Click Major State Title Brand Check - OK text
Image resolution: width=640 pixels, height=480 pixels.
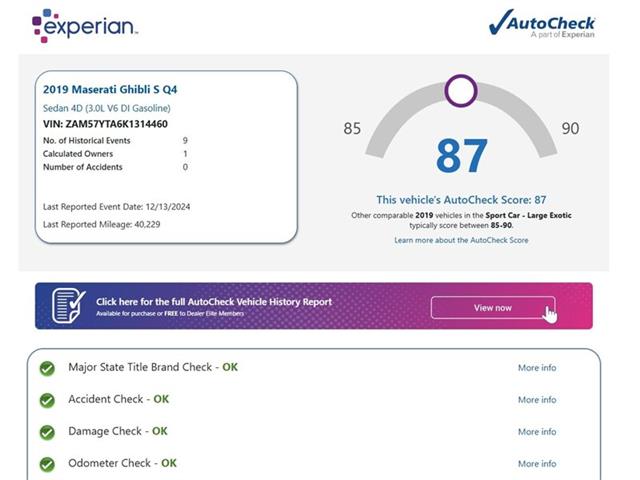coord(153,367)
